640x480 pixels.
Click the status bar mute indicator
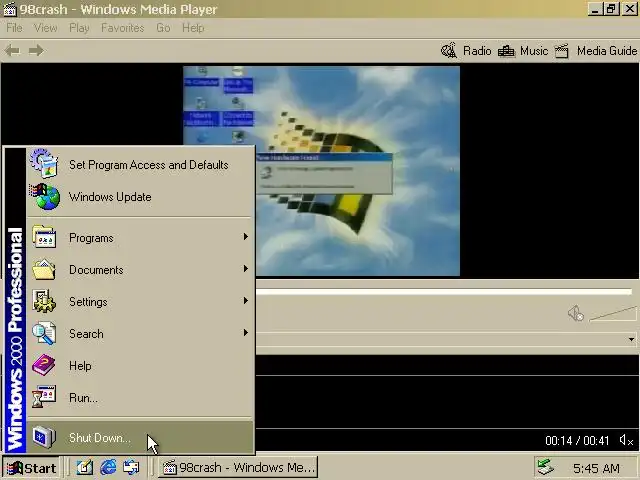(x=626, y=440)
